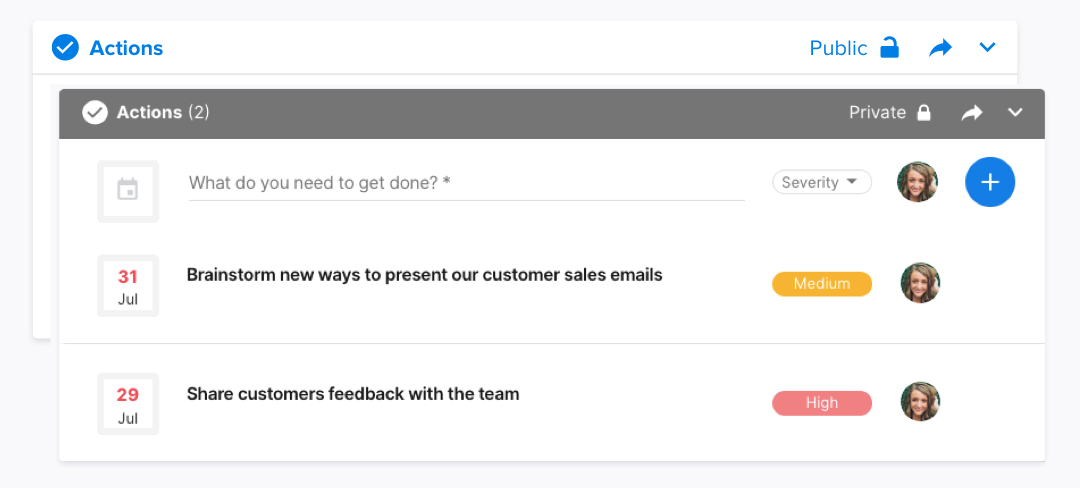Screen dimensions: 1080x488
Task: Click the yellow Medium severity badge
Action: (822, 284)
